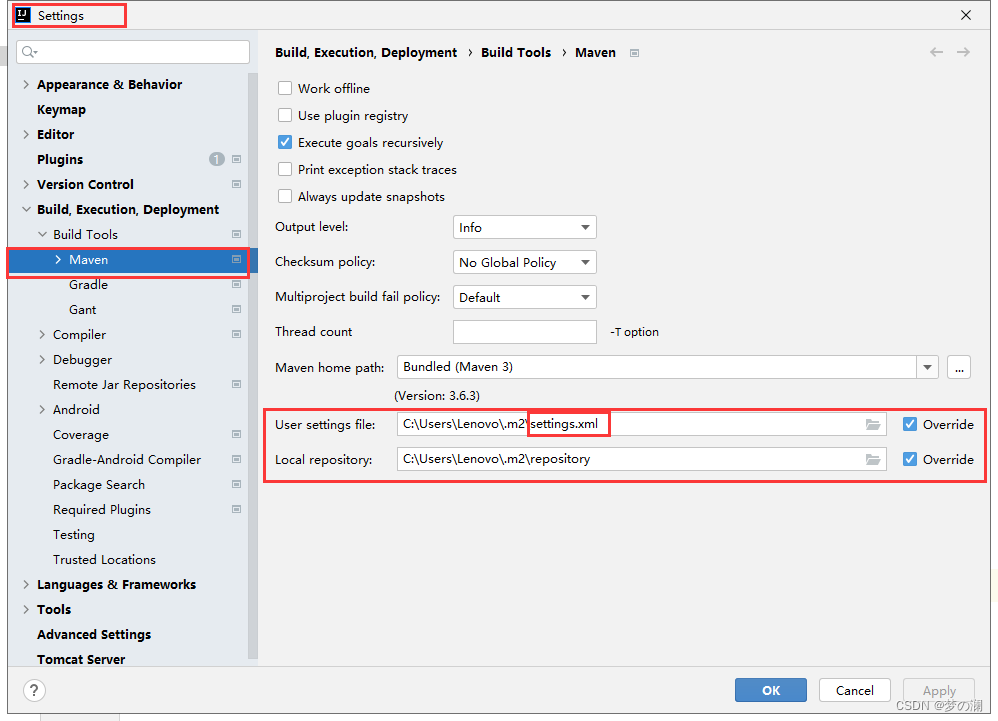Click project-level icon beside Gradle-Android Compiler

(236, 459)
